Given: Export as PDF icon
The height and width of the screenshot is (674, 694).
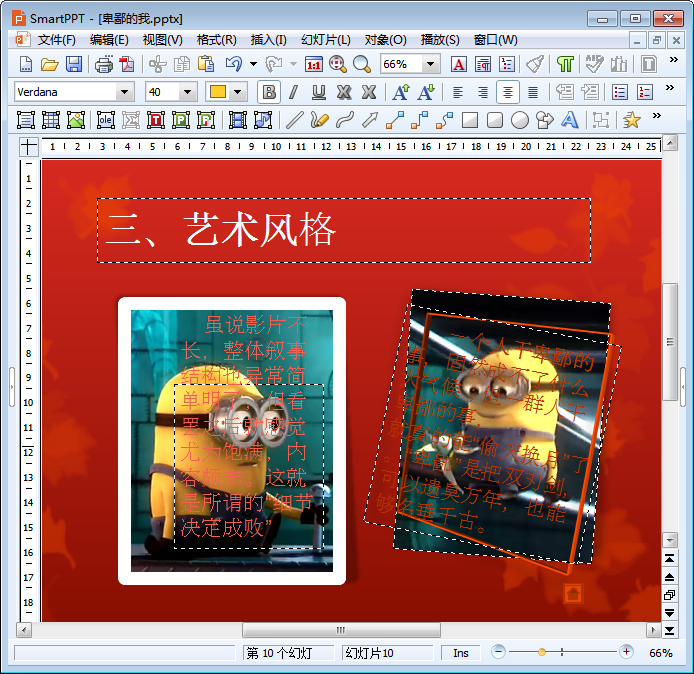Looking at the screenshot, I should coord(127,64).
